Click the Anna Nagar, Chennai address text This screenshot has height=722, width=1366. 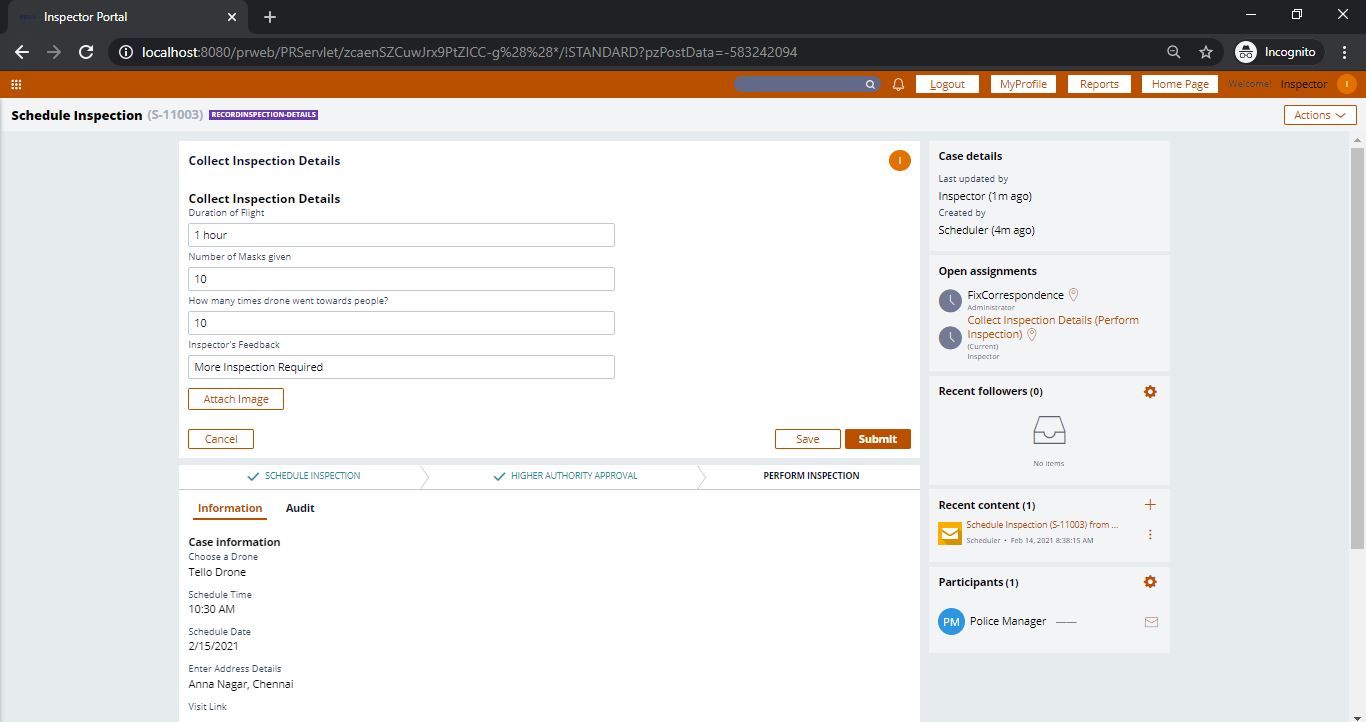click(241, 685)
